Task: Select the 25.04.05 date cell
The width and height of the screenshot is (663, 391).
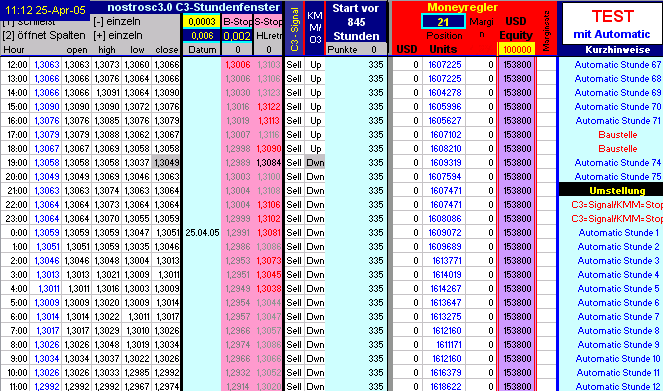Action: pyautogui.click(x=202, y=232)
